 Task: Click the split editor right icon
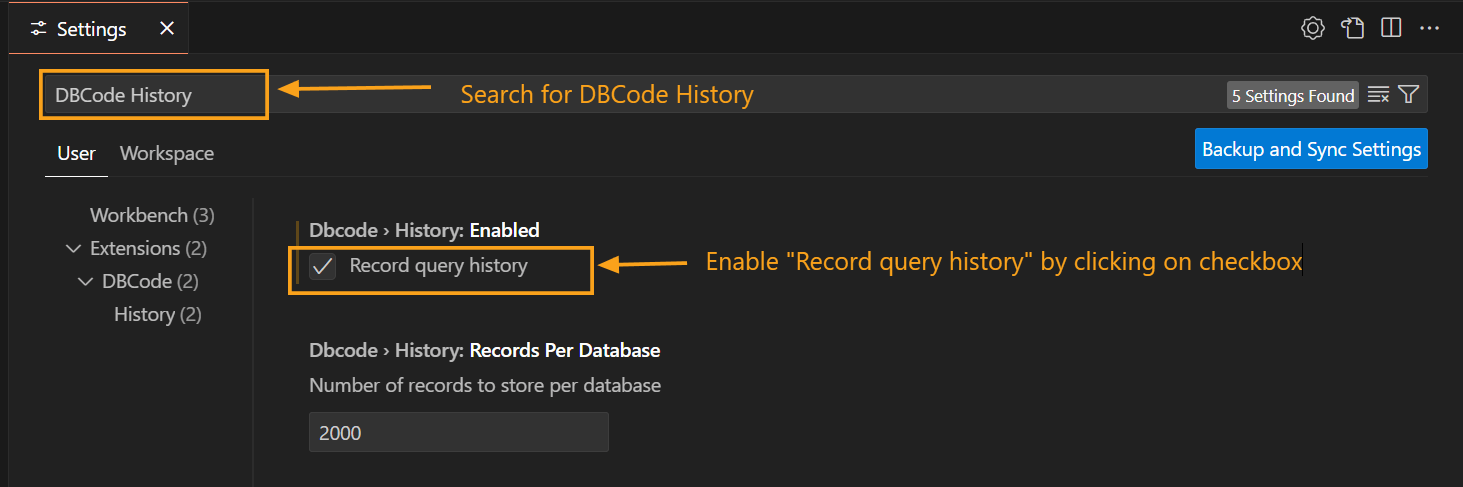pos(1391,28)
